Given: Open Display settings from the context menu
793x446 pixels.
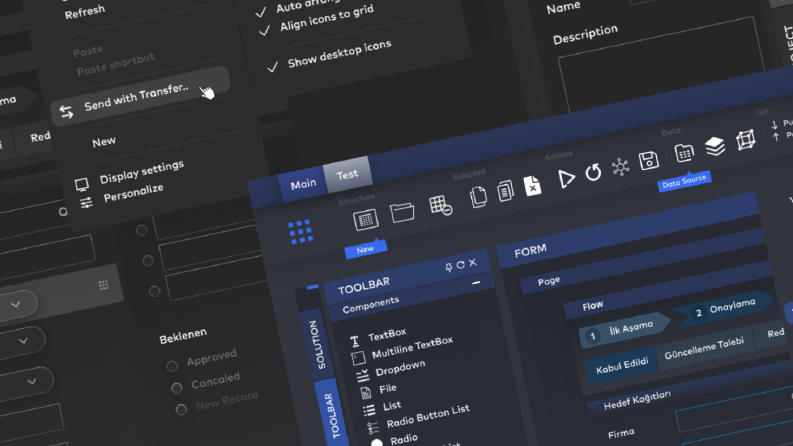Looking at the screenshot, I should [142, 172].
